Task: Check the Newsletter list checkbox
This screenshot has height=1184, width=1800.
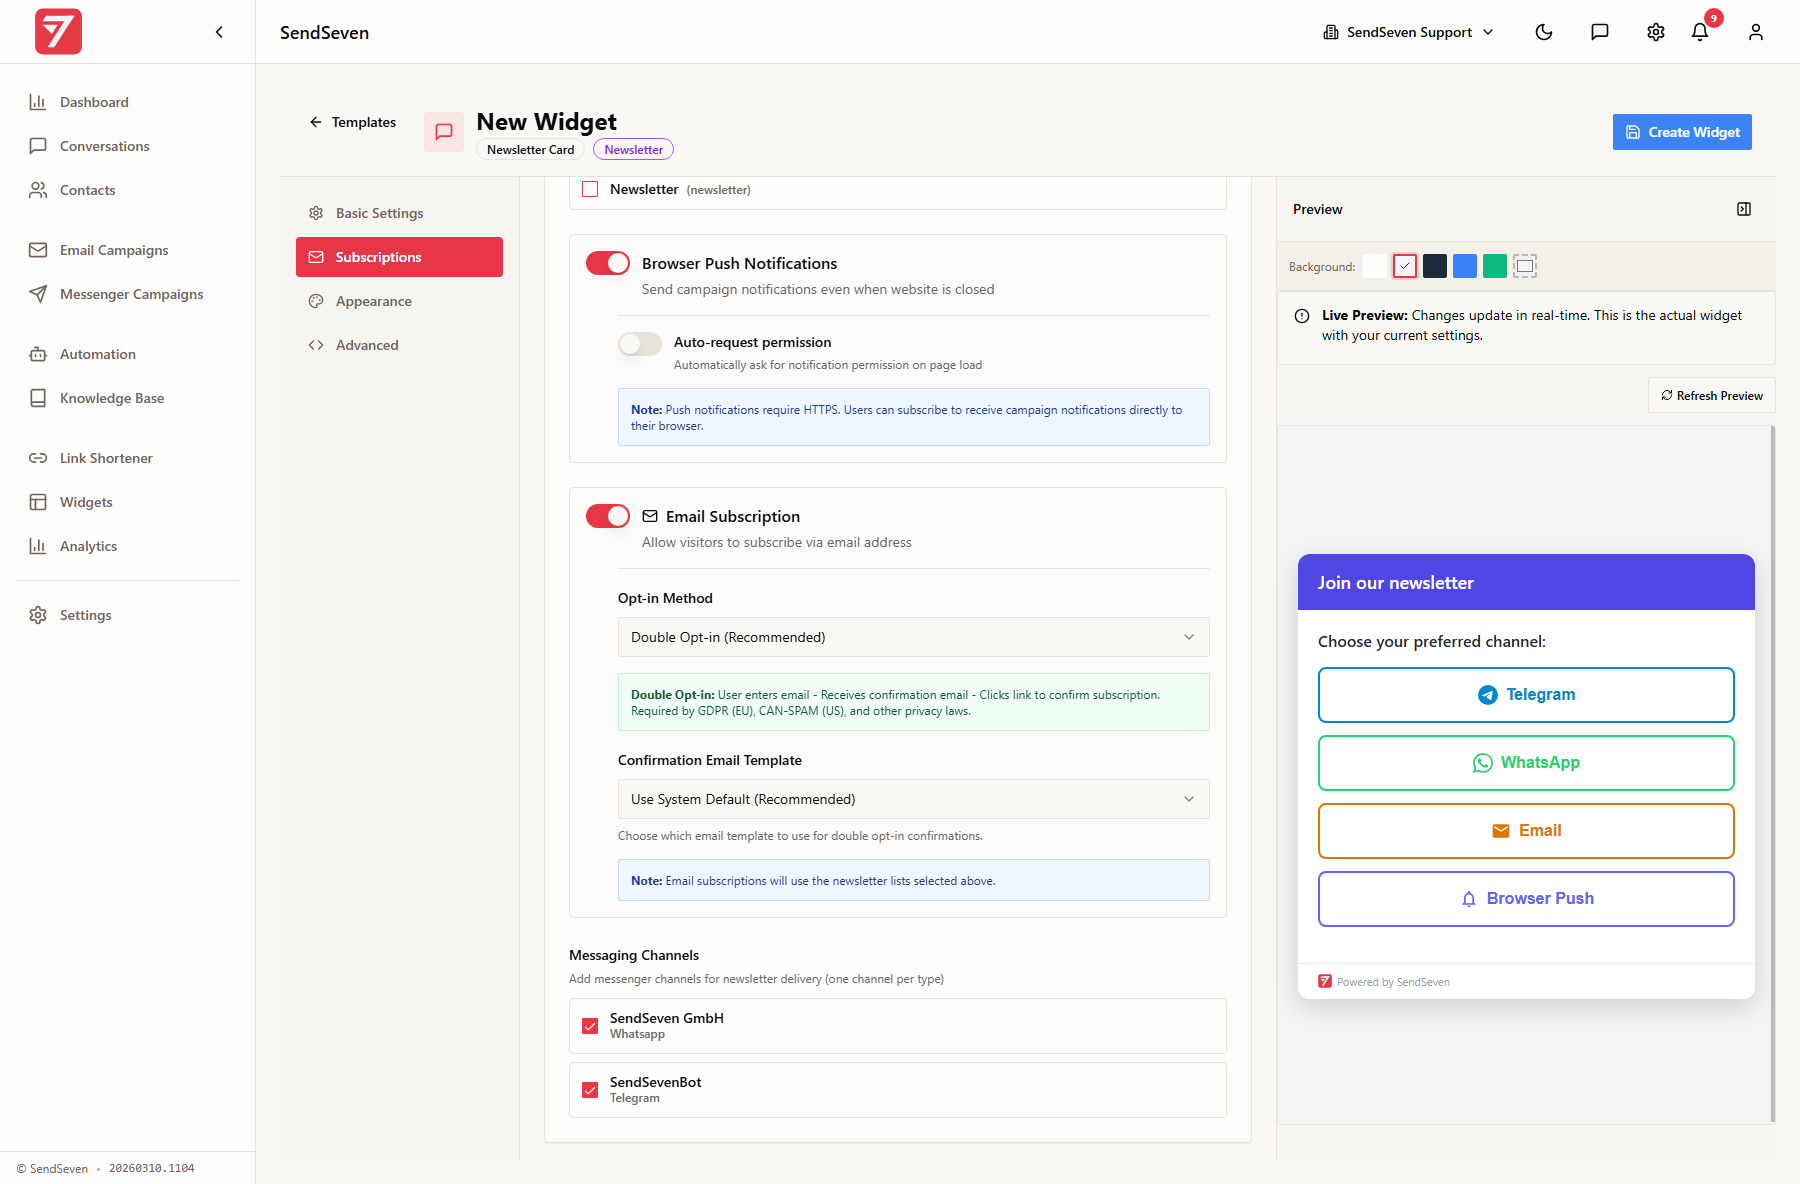Action: click(590, 189)
